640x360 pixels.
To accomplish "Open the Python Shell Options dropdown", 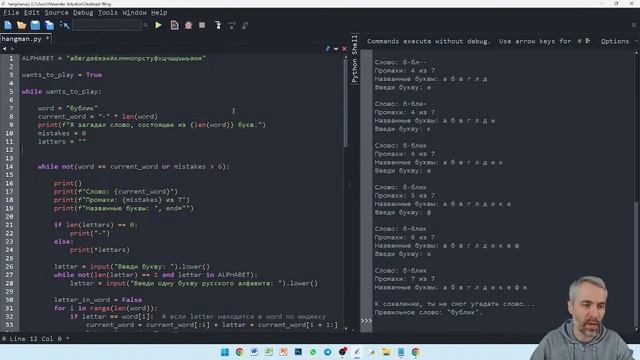I will point(618,41).
